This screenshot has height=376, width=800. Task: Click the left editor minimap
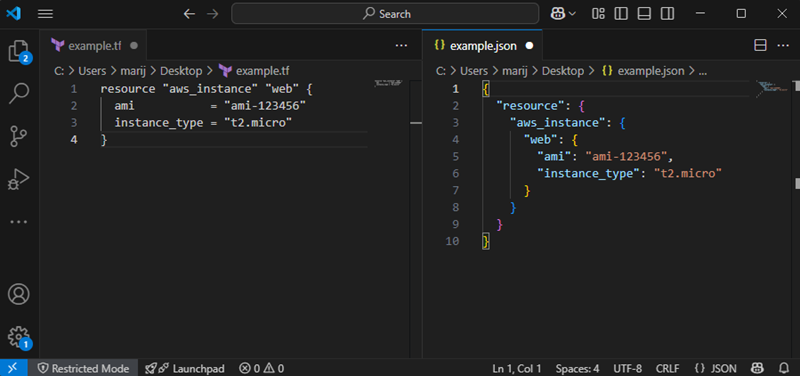click(x=388, y=83)
